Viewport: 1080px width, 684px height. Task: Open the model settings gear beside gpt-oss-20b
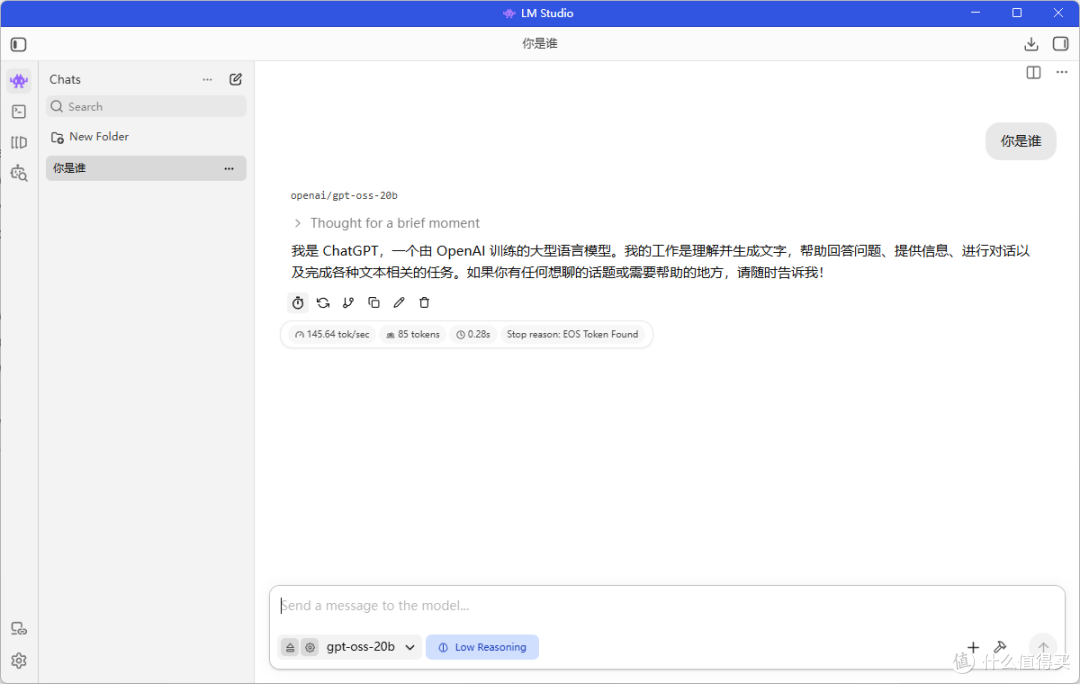[x=310, y=647]
